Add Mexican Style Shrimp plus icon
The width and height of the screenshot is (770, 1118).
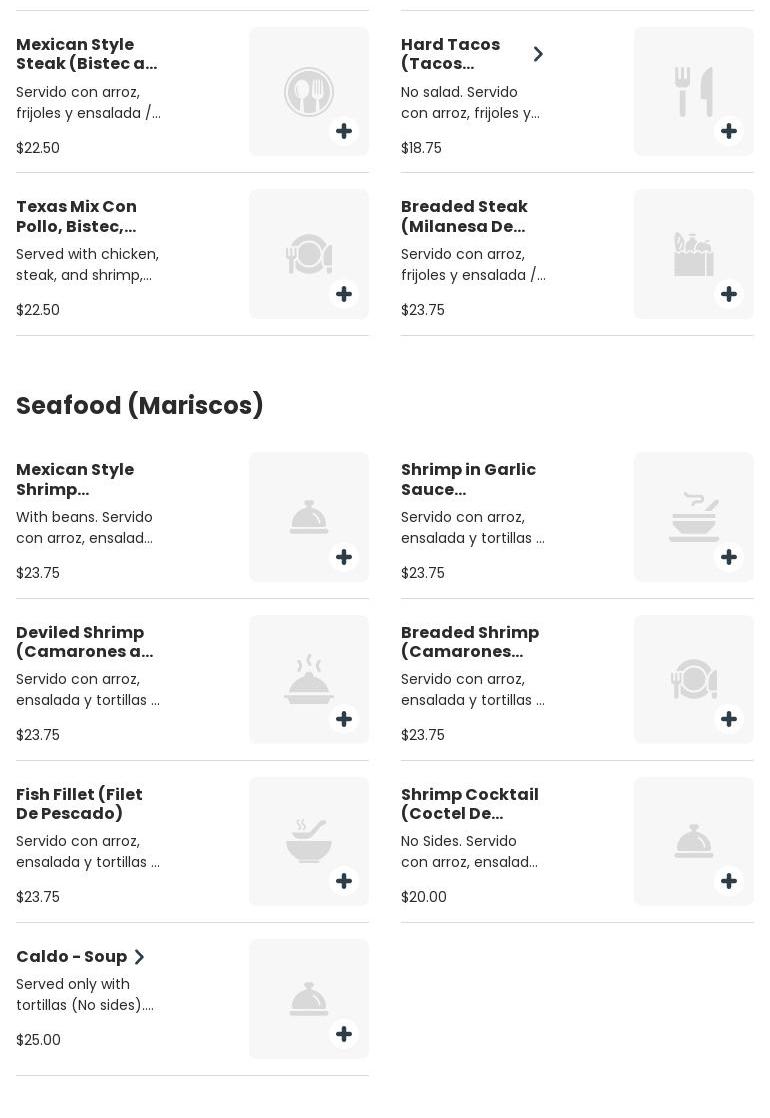coord(344,557)
